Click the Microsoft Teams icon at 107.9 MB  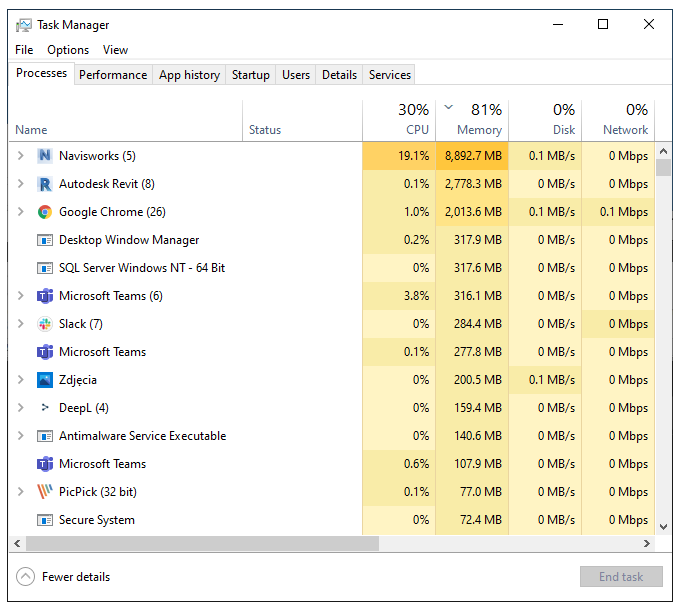[45, 464]
